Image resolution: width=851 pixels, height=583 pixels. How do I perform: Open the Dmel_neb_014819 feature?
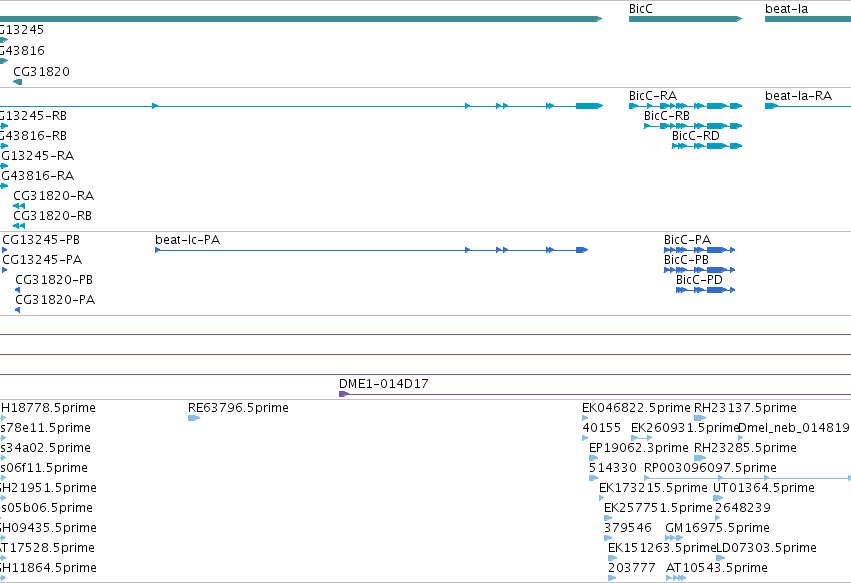pyautogui.click(x=740, y=438)
